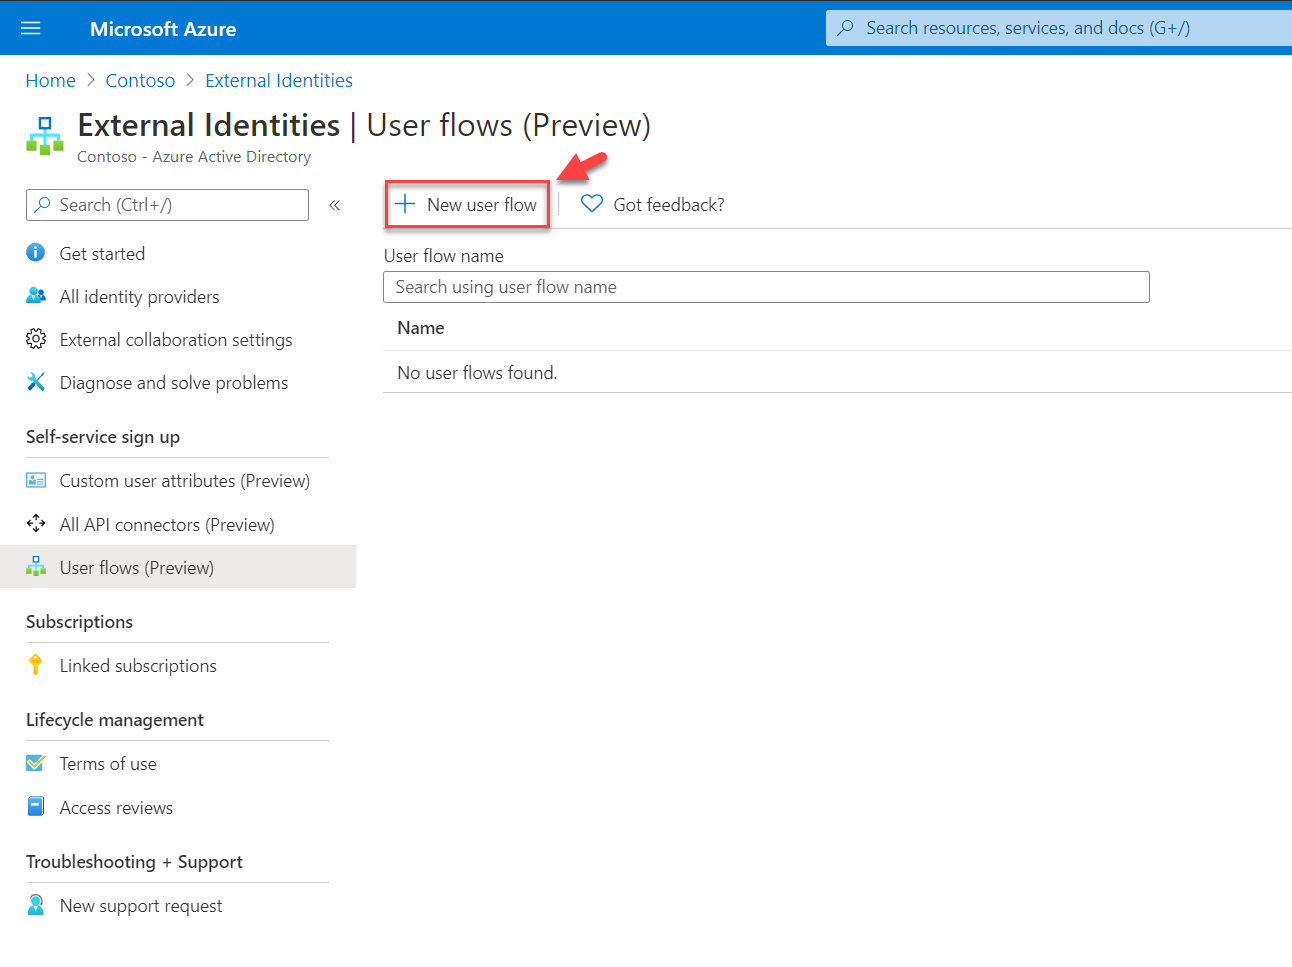Focus the top Search resources, services, and docs box
Image resolution: width=1292 pixels, height=967 pixels.
[1059, 28]
